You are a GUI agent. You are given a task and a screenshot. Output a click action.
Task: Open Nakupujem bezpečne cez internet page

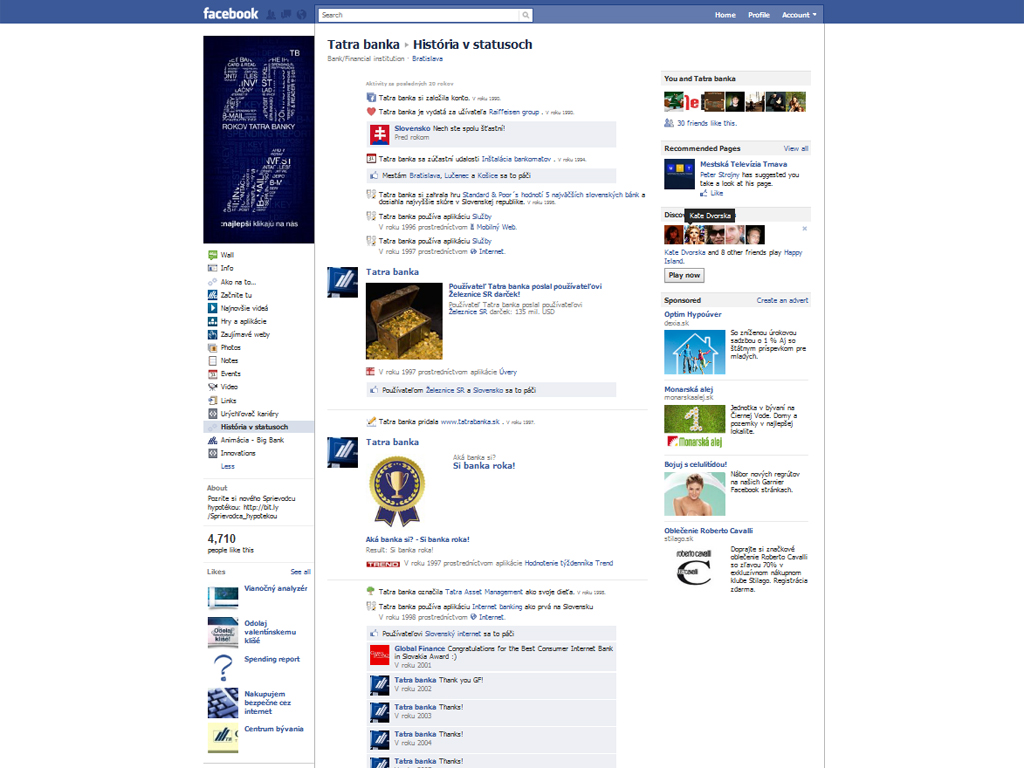[268, 703]
